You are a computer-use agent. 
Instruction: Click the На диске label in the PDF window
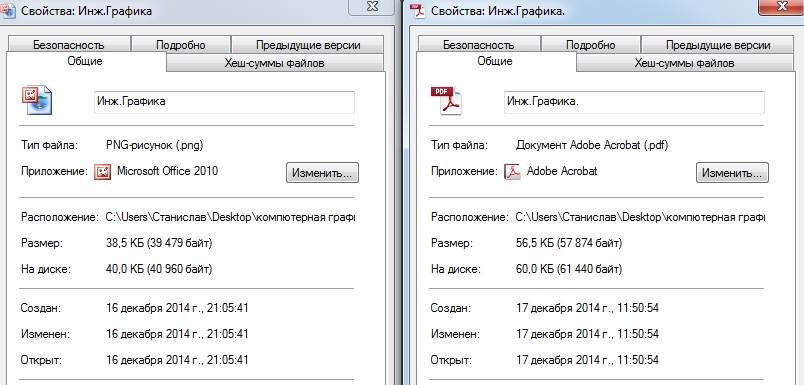pos(456,268)
